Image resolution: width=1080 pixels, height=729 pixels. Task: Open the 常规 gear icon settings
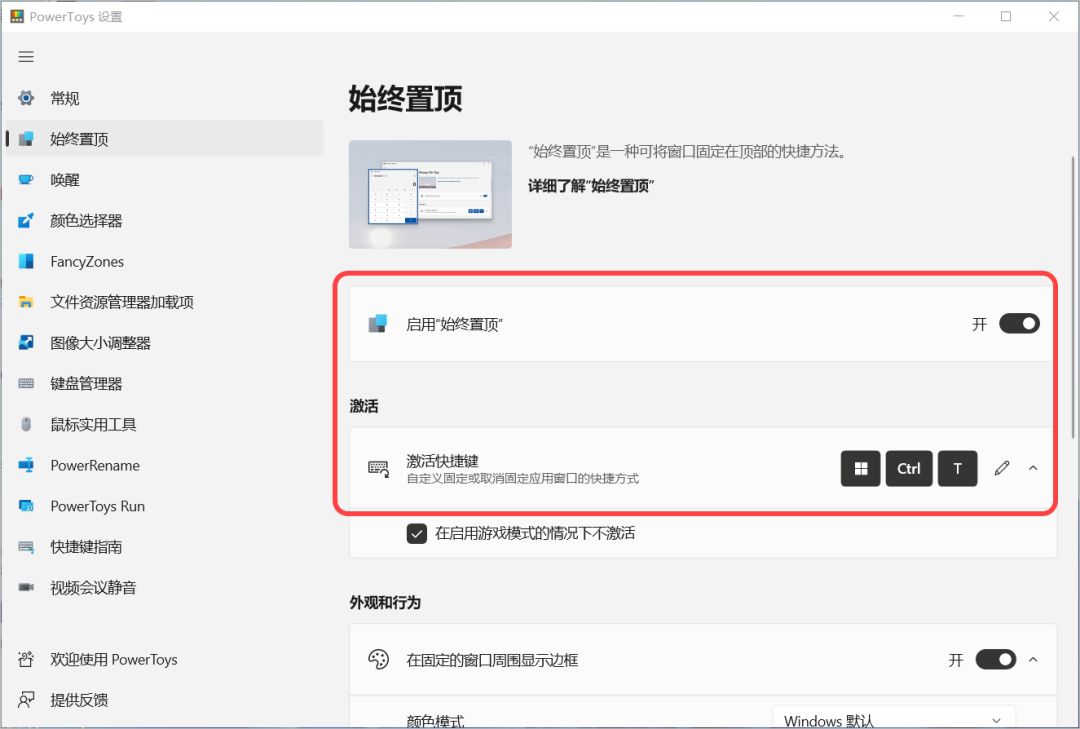(26, 98)
